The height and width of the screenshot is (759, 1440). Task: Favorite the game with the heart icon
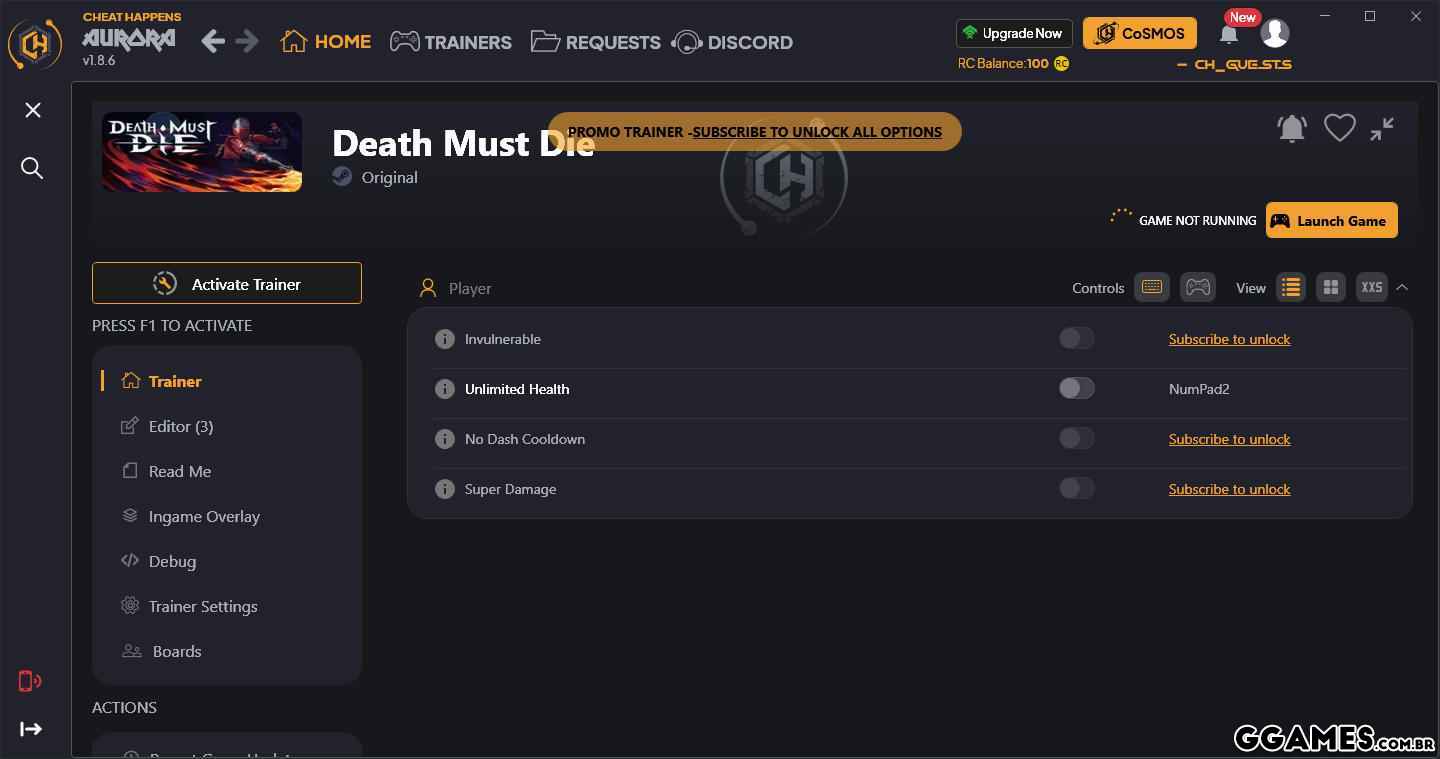tap(1339, 128)
